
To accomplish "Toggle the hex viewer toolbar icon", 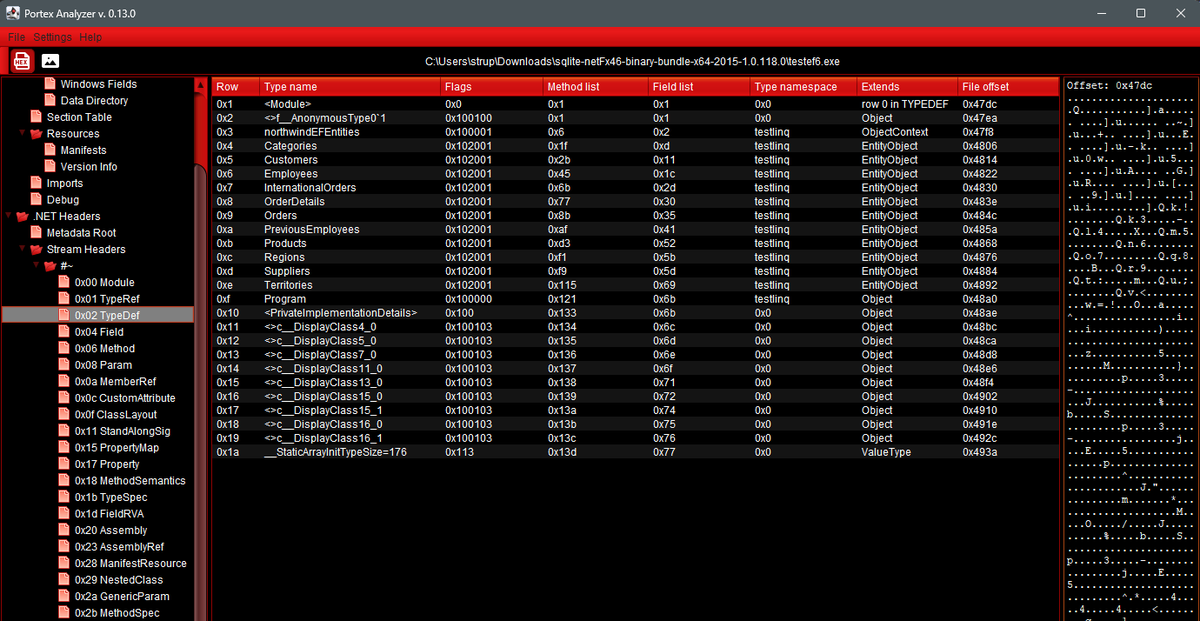I will click(22, 61).
